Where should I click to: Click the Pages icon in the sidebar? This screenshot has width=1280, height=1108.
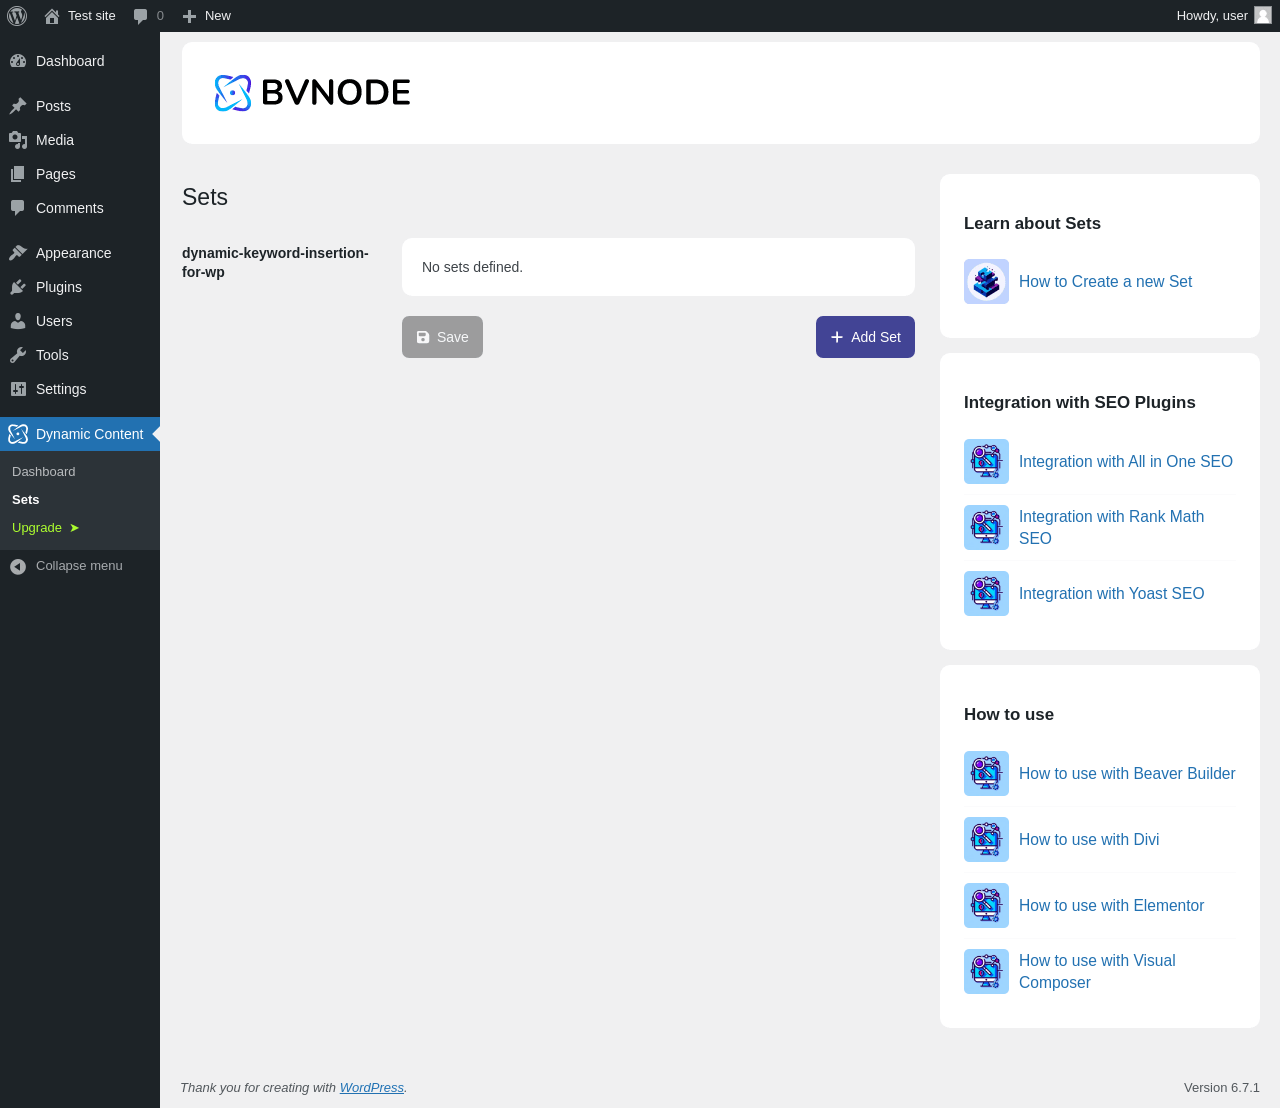pyautogui.click(x=18, y=174)
